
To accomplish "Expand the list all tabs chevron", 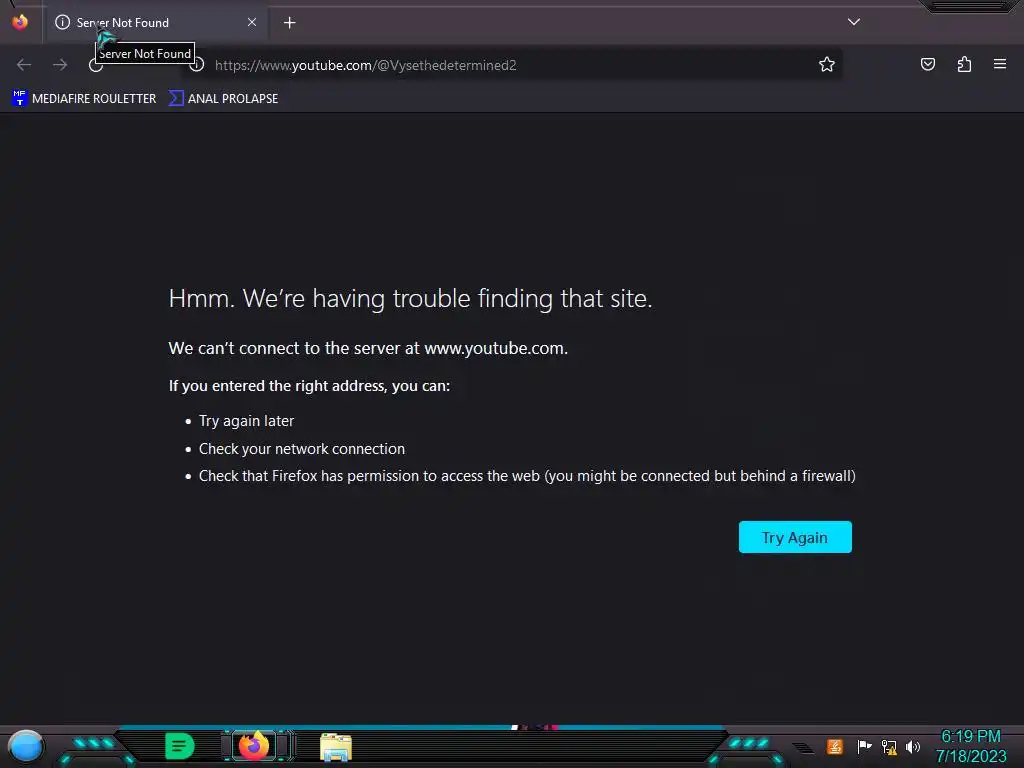I will 854,22.
